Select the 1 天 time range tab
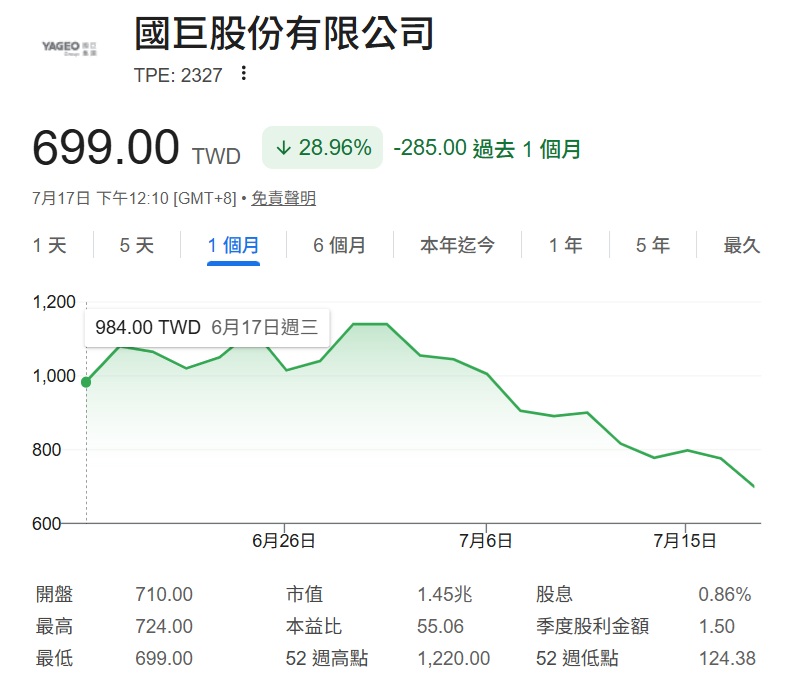The height and width of the screenshot is (685, 786). tap(50, 246)
